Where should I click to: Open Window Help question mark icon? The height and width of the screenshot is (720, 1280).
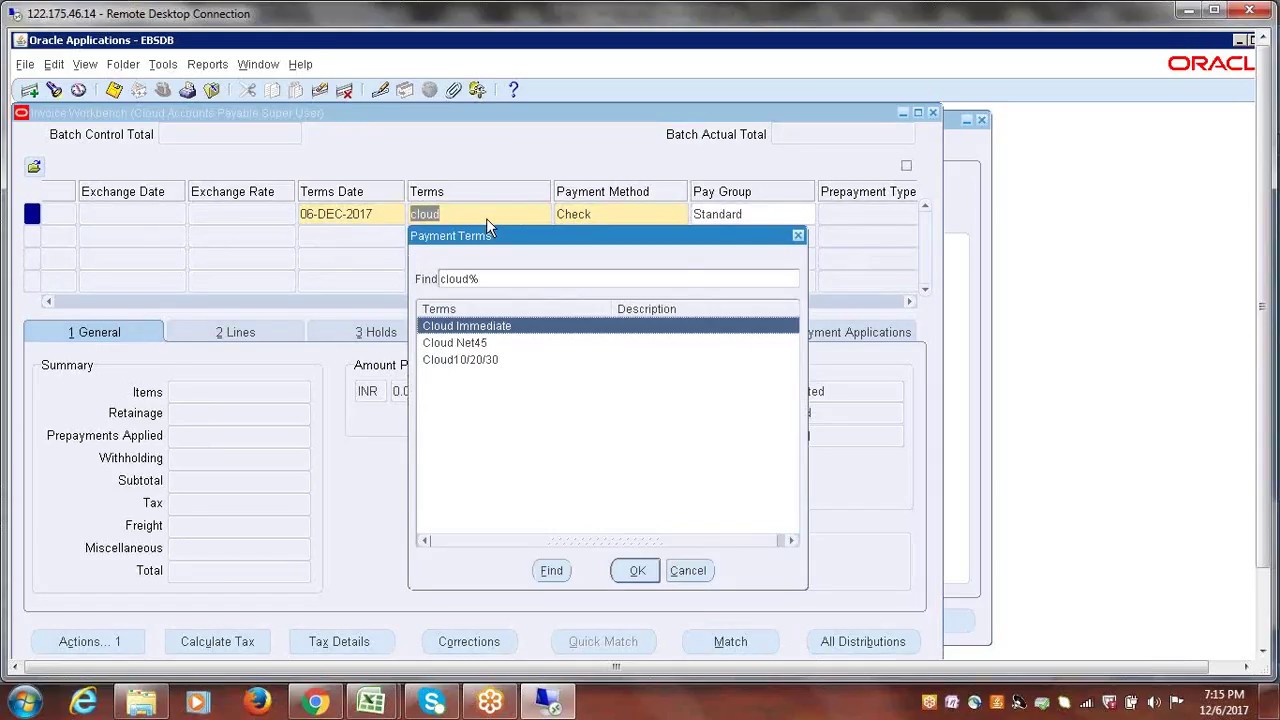[513, 90]
